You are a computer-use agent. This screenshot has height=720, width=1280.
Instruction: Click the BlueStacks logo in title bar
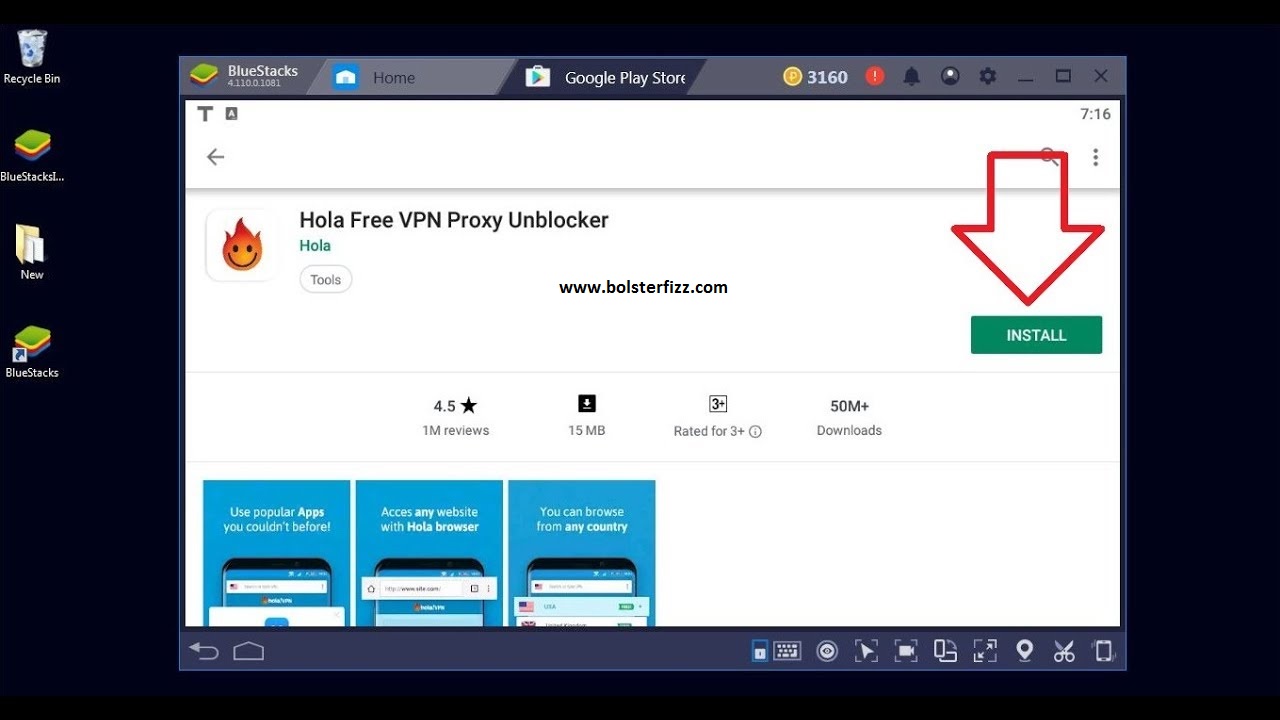(x=205, y=76)
